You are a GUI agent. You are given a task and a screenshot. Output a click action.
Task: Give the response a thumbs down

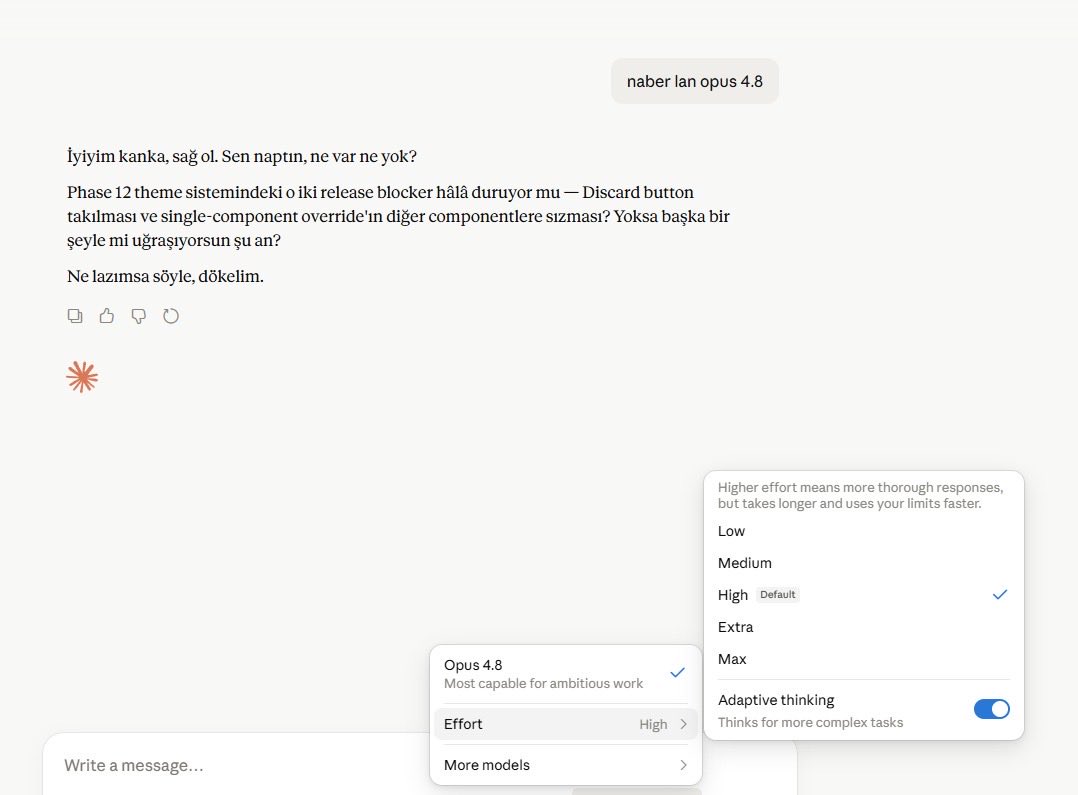pos(139,316)
